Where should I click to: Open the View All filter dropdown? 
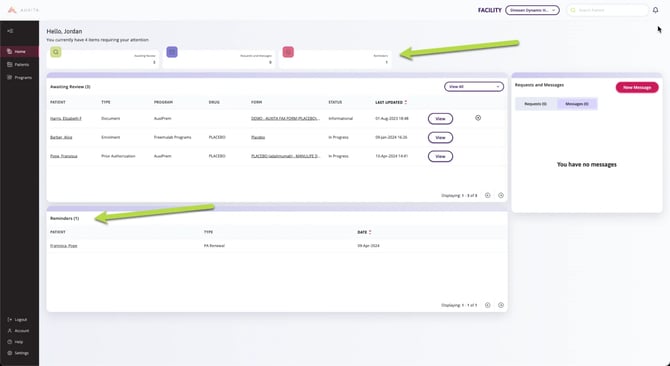(473, 87)
